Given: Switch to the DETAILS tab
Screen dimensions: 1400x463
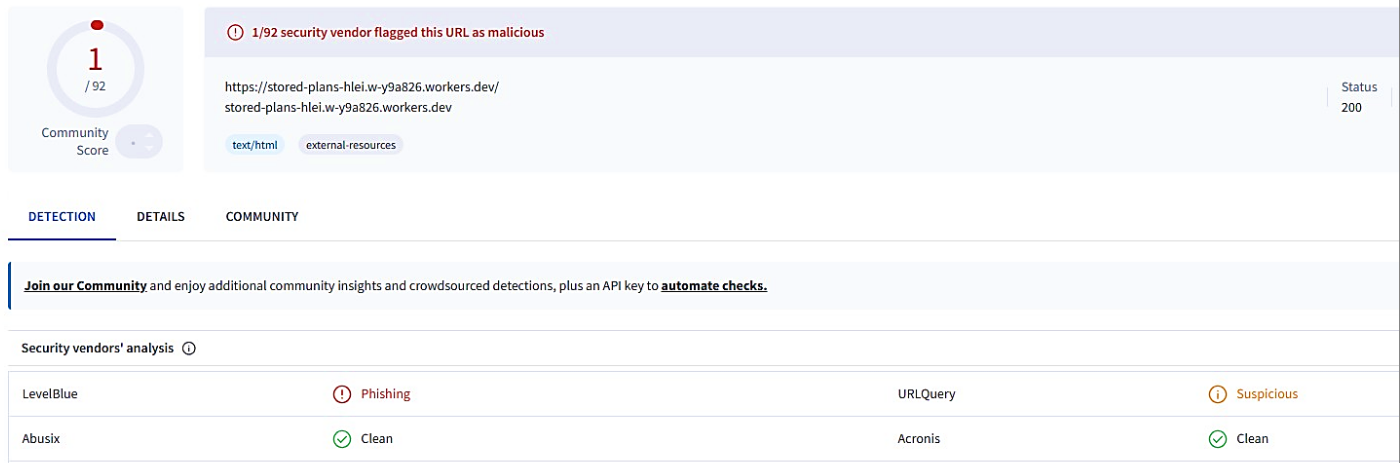Looking at the screenshot, I should pos(161,217).
